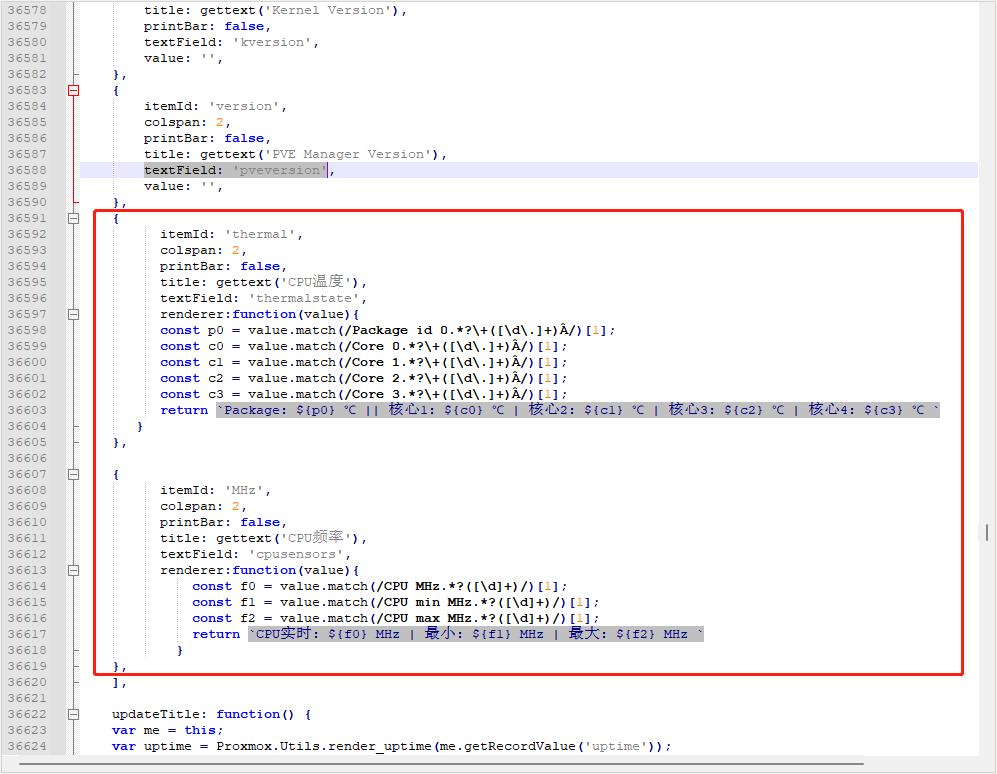The height and width of the screenshot is (774, 997).
Task: Click line number 36578 in the gutter
Action: pos(27,10)
